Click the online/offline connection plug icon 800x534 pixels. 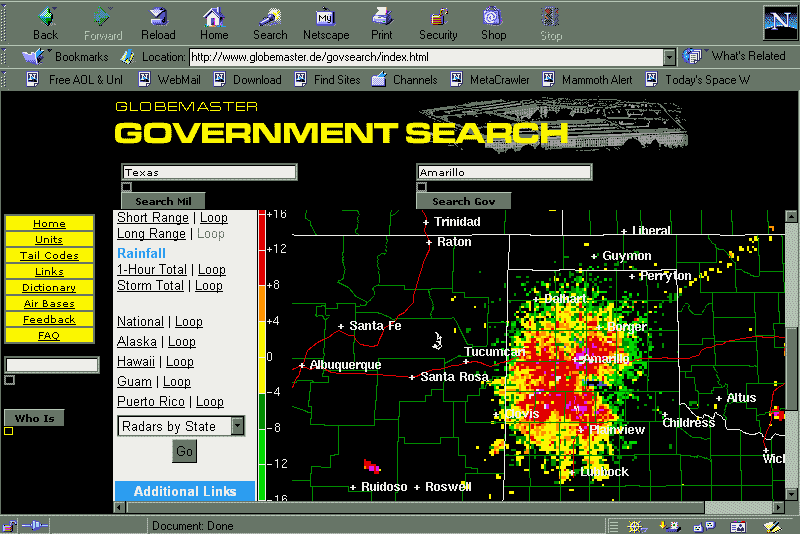(x=35, y=525)
